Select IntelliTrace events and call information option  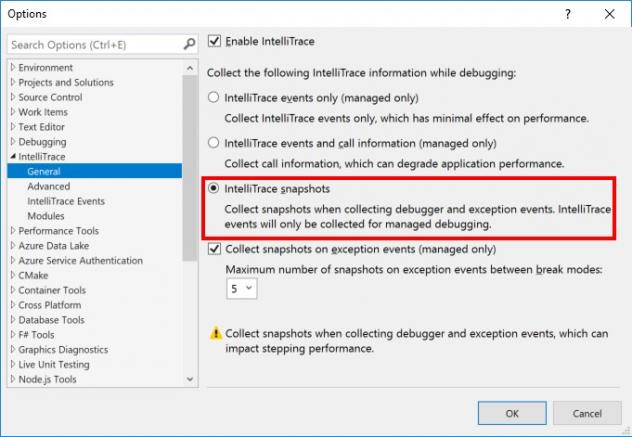[x=213, y=143]
